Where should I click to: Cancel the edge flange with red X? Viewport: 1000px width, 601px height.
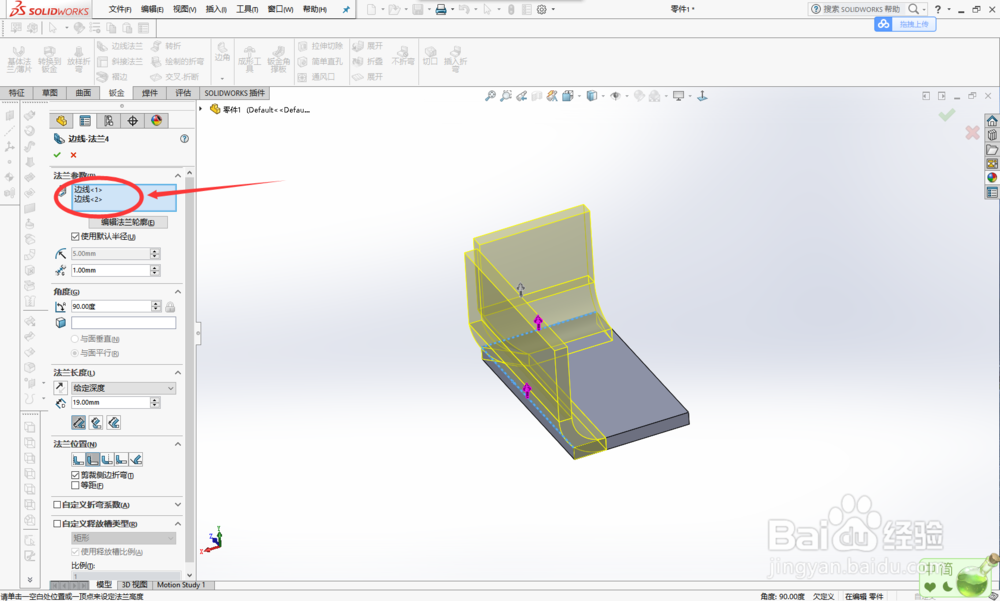[73, 155]
